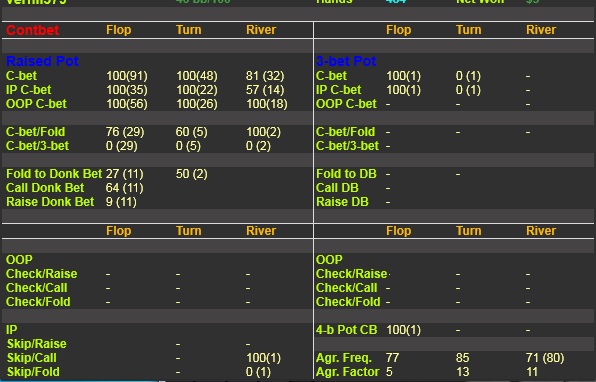Click C-bet/Fold turn value '60 (5)'
The image size is (596, 382).
pyautogui.click(x=192, y=132)
